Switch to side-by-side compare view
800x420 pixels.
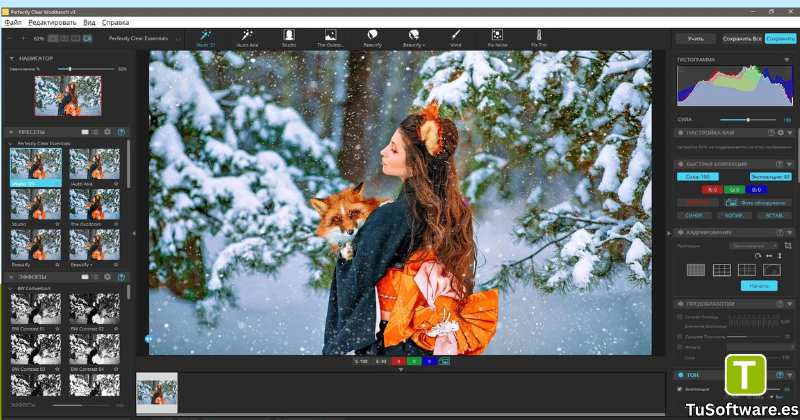64,38
